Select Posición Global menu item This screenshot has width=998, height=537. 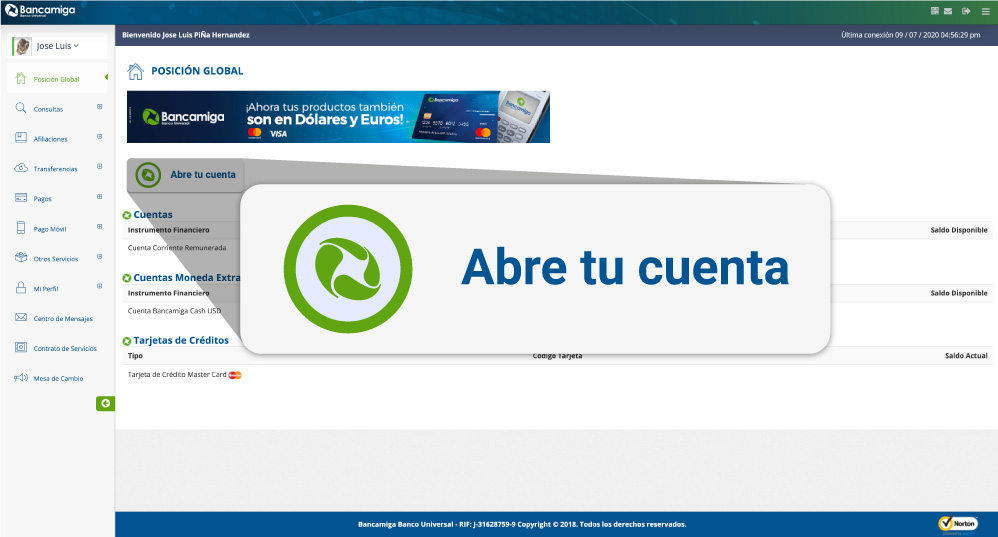(x=57, y=80)
